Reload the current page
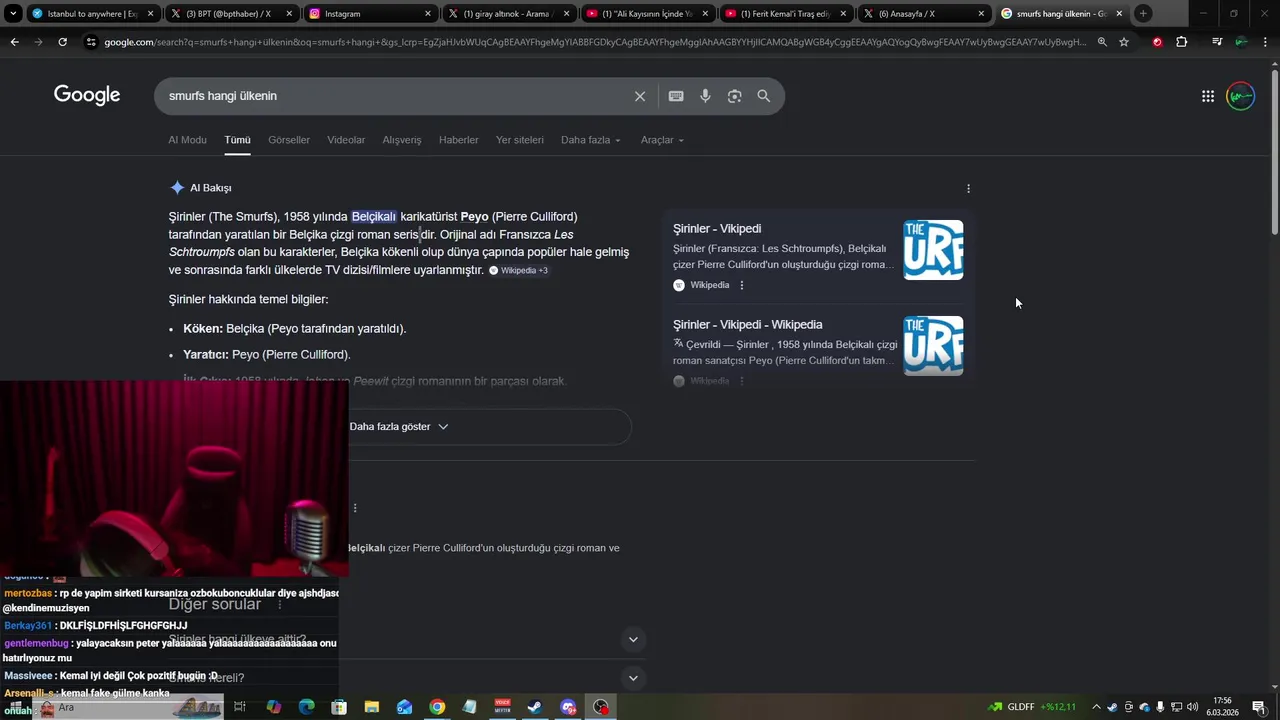This screenshot has height=720, width=1280. coord(62,42)
